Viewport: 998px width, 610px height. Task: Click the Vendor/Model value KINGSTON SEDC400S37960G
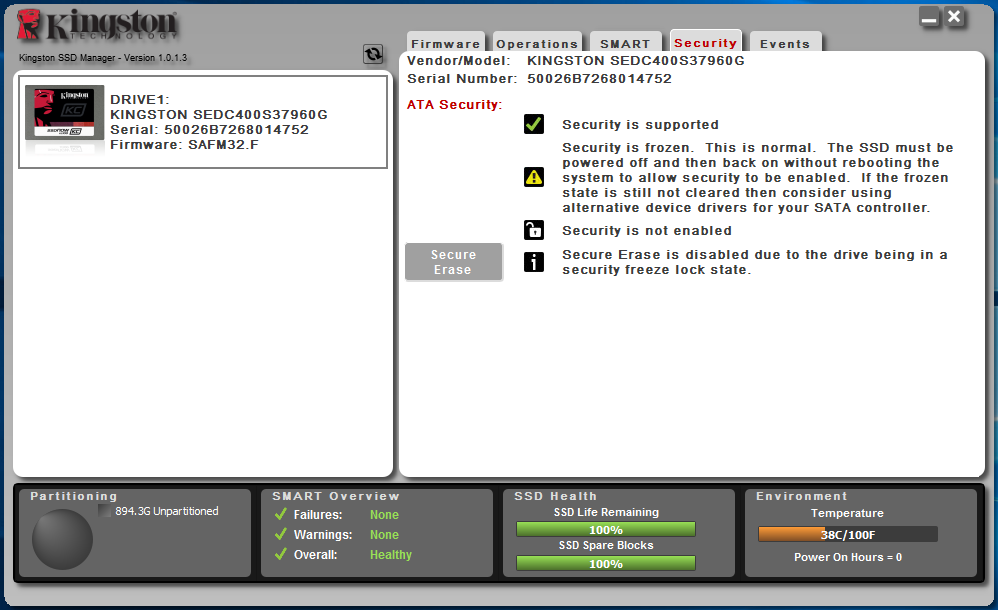pyautogui.click(x=636, y=60)
